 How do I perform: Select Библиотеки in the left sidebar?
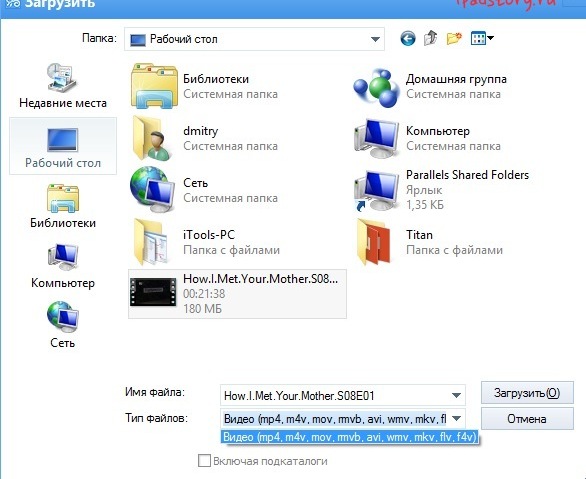tap(63, 206)
